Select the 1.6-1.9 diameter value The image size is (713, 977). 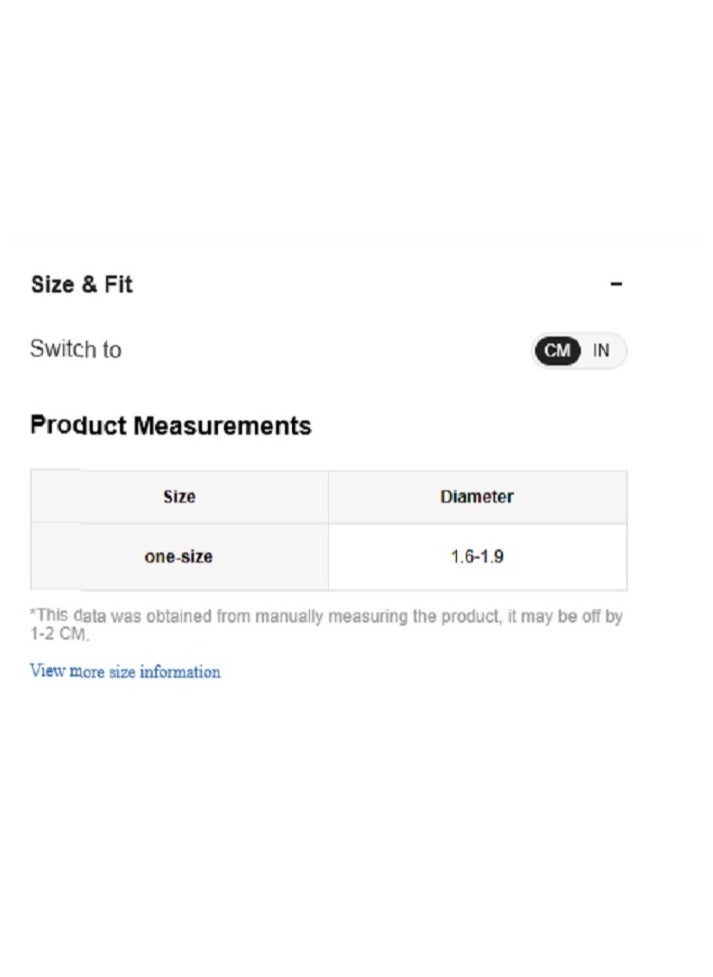click(x=477, y=556)
